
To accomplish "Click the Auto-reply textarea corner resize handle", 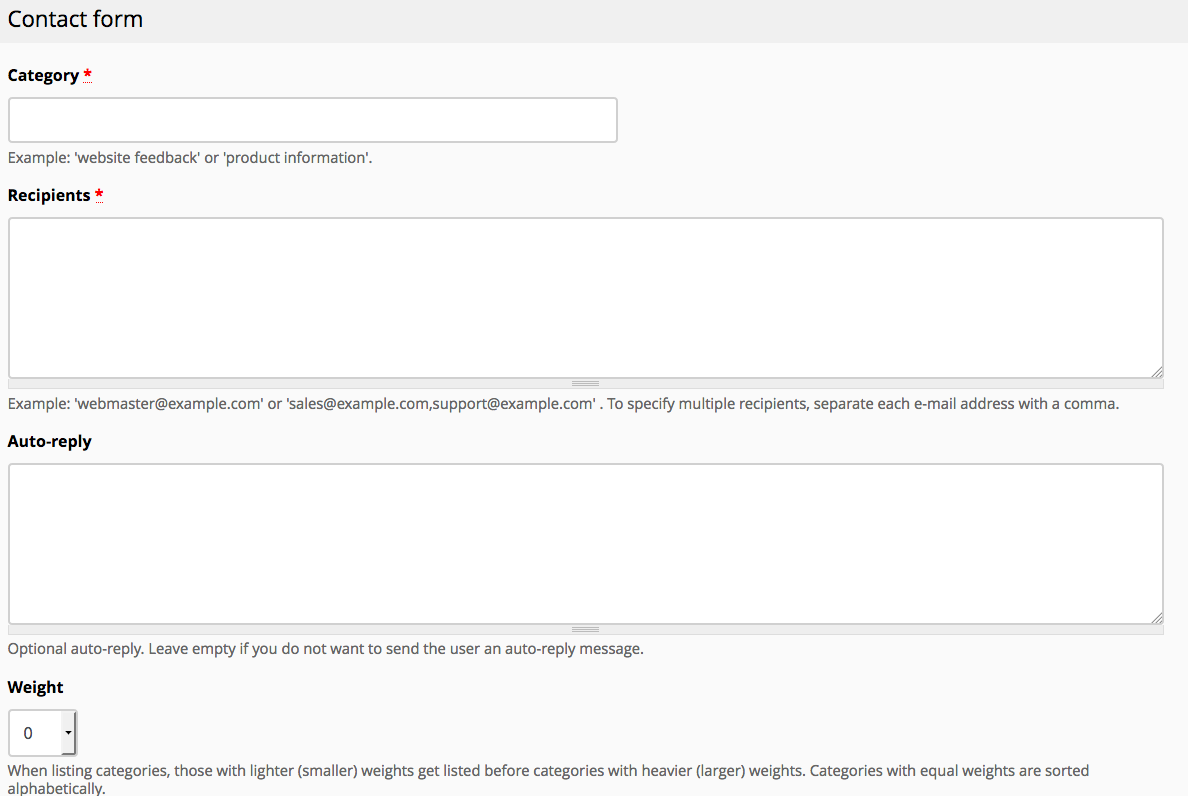I will point(1156,617).
